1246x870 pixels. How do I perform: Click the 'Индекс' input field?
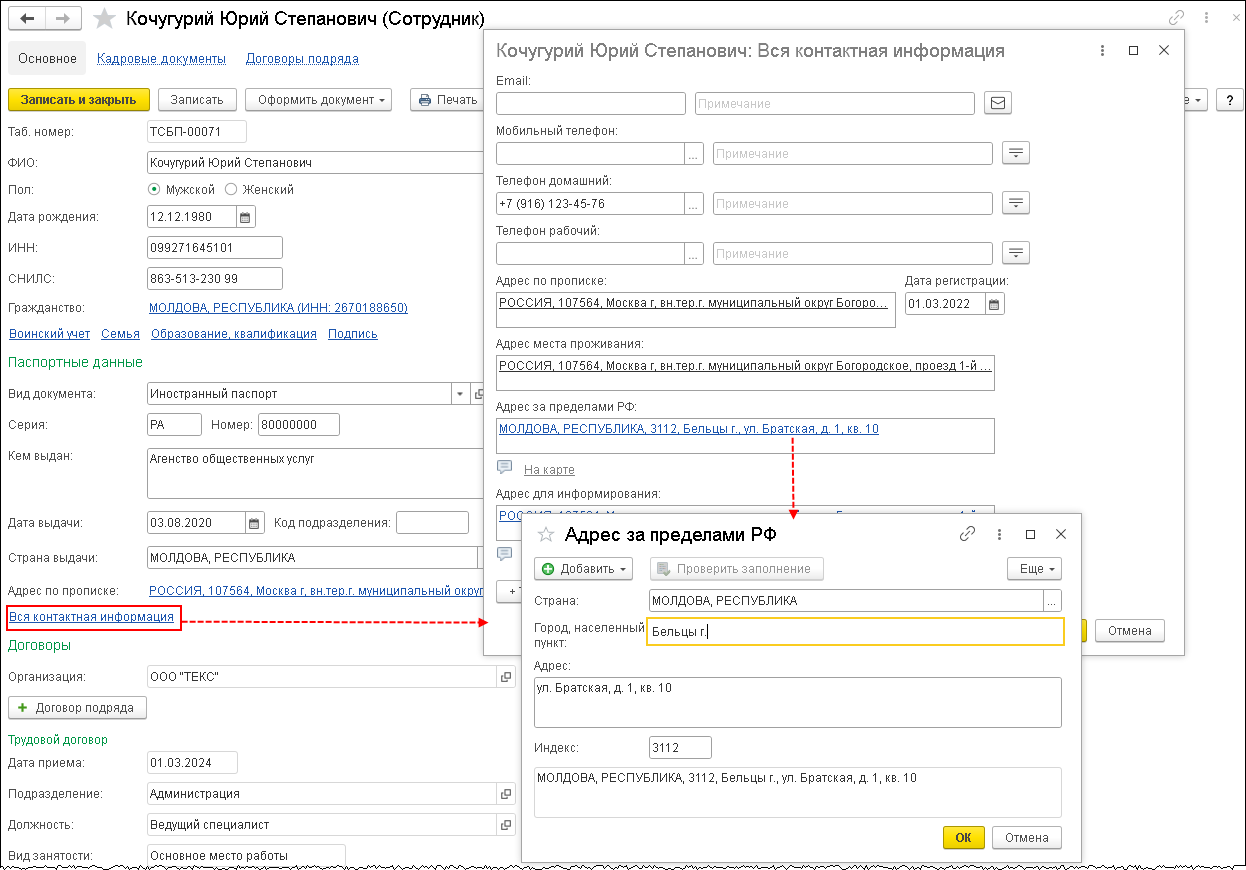coord(680,747)
